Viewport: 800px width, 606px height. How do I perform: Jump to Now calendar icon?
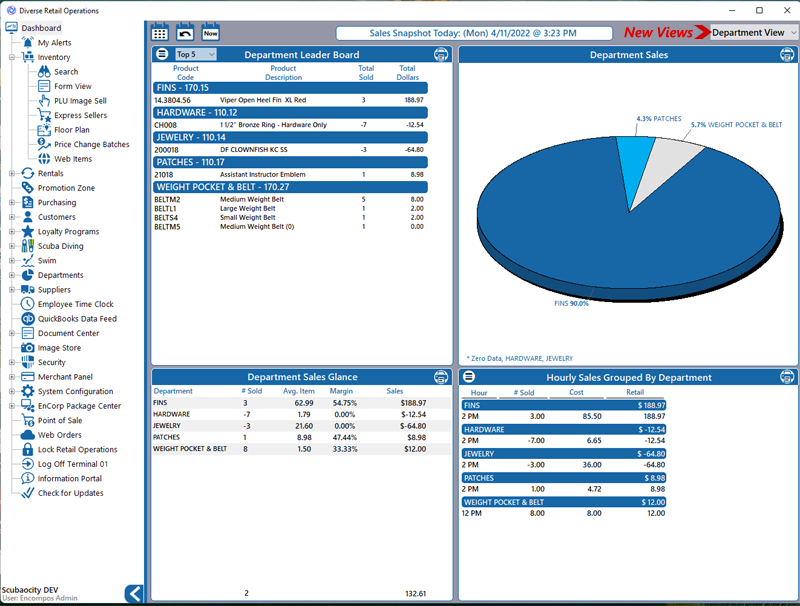tap(210, 33)
